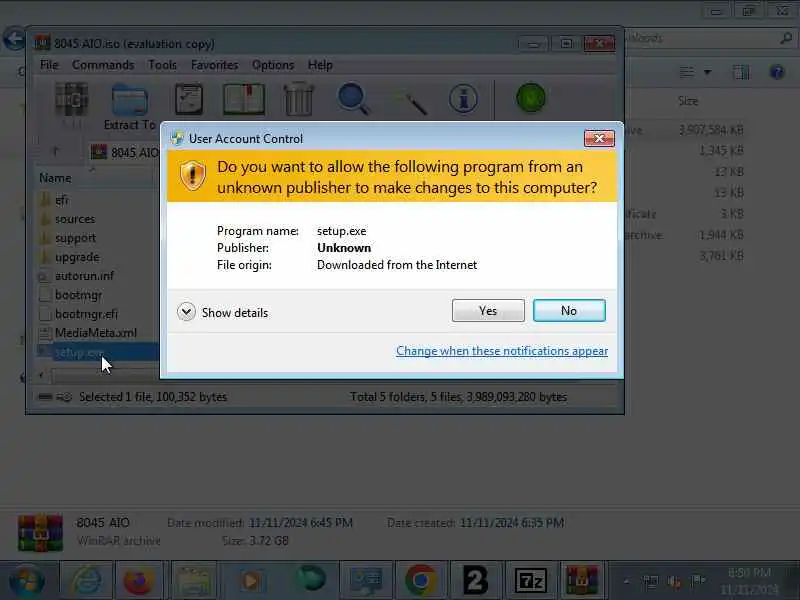
Task: Open 7-Zip from taskbar
Action: coord(531,581)
